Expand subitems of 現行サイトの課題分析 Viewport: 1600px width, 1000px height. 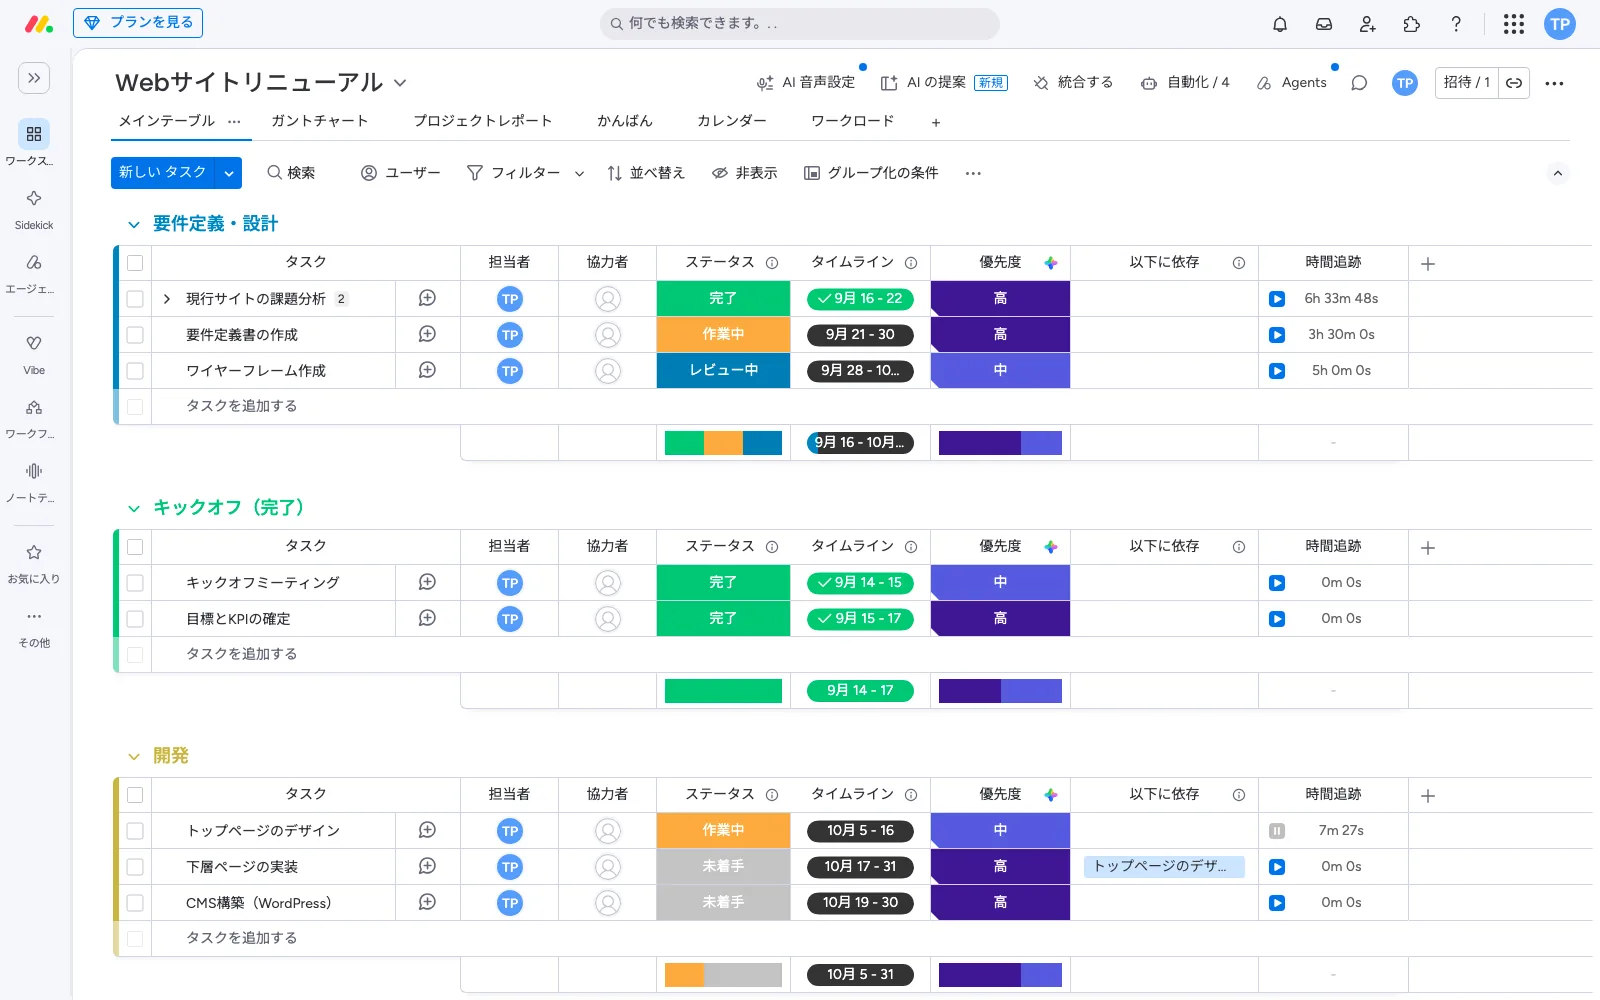click(x=167, y=299)
